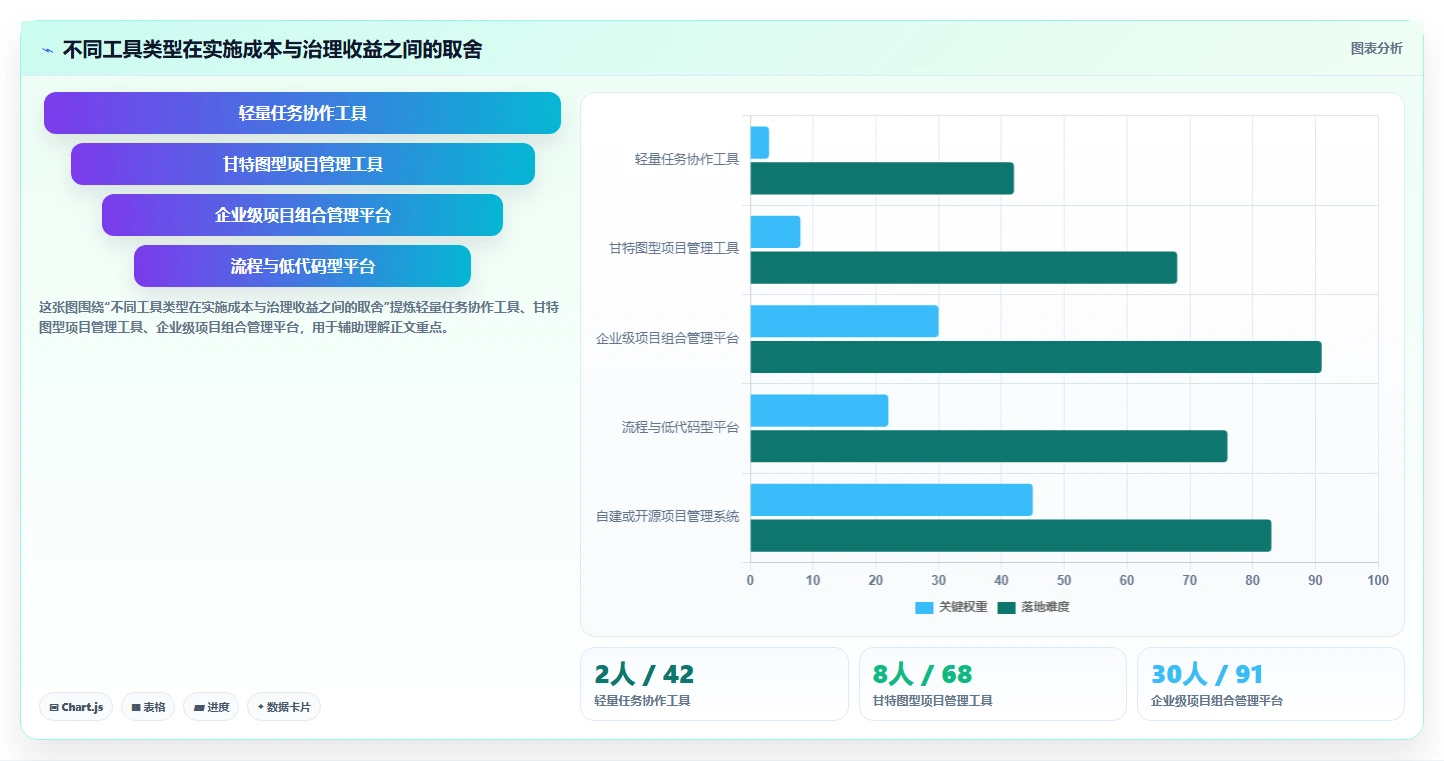1444x761 pixels.
Task: Click 流程与低代码型平台 blue 关键权重 bar
Action: point(819,411)
